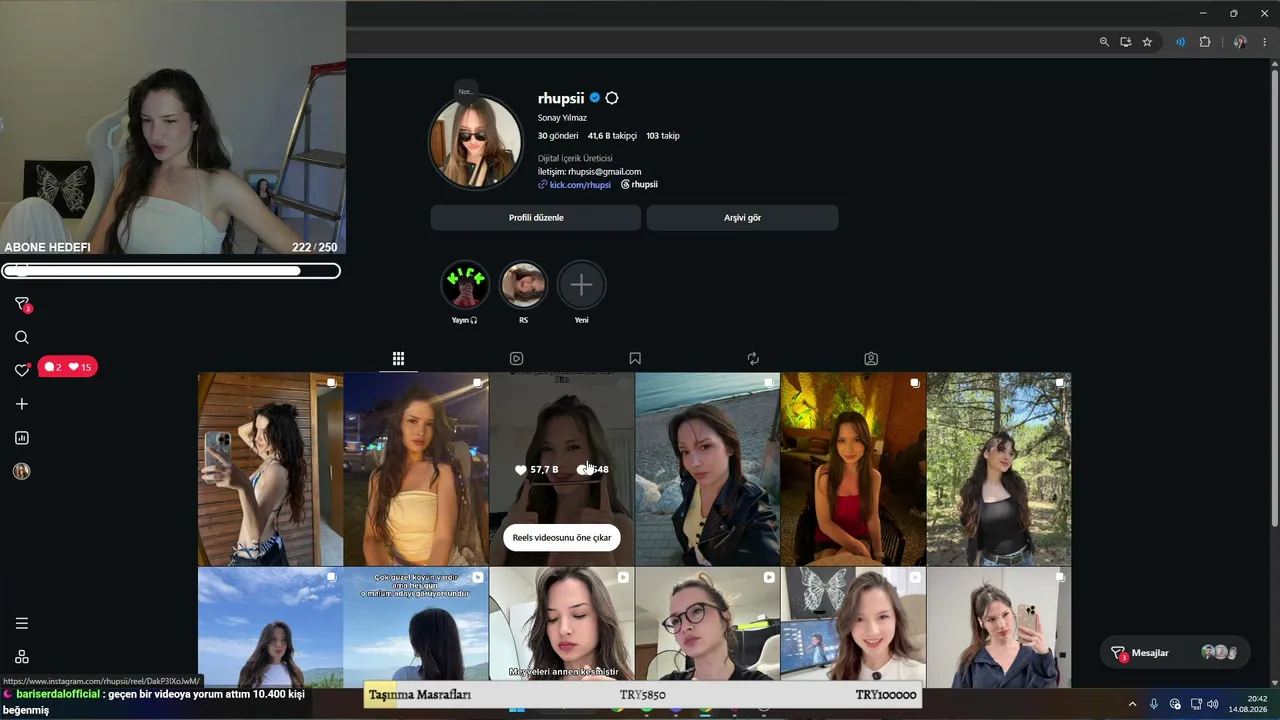
Task: Open the Instagram search magnifier icon
Action: point(22,338)
